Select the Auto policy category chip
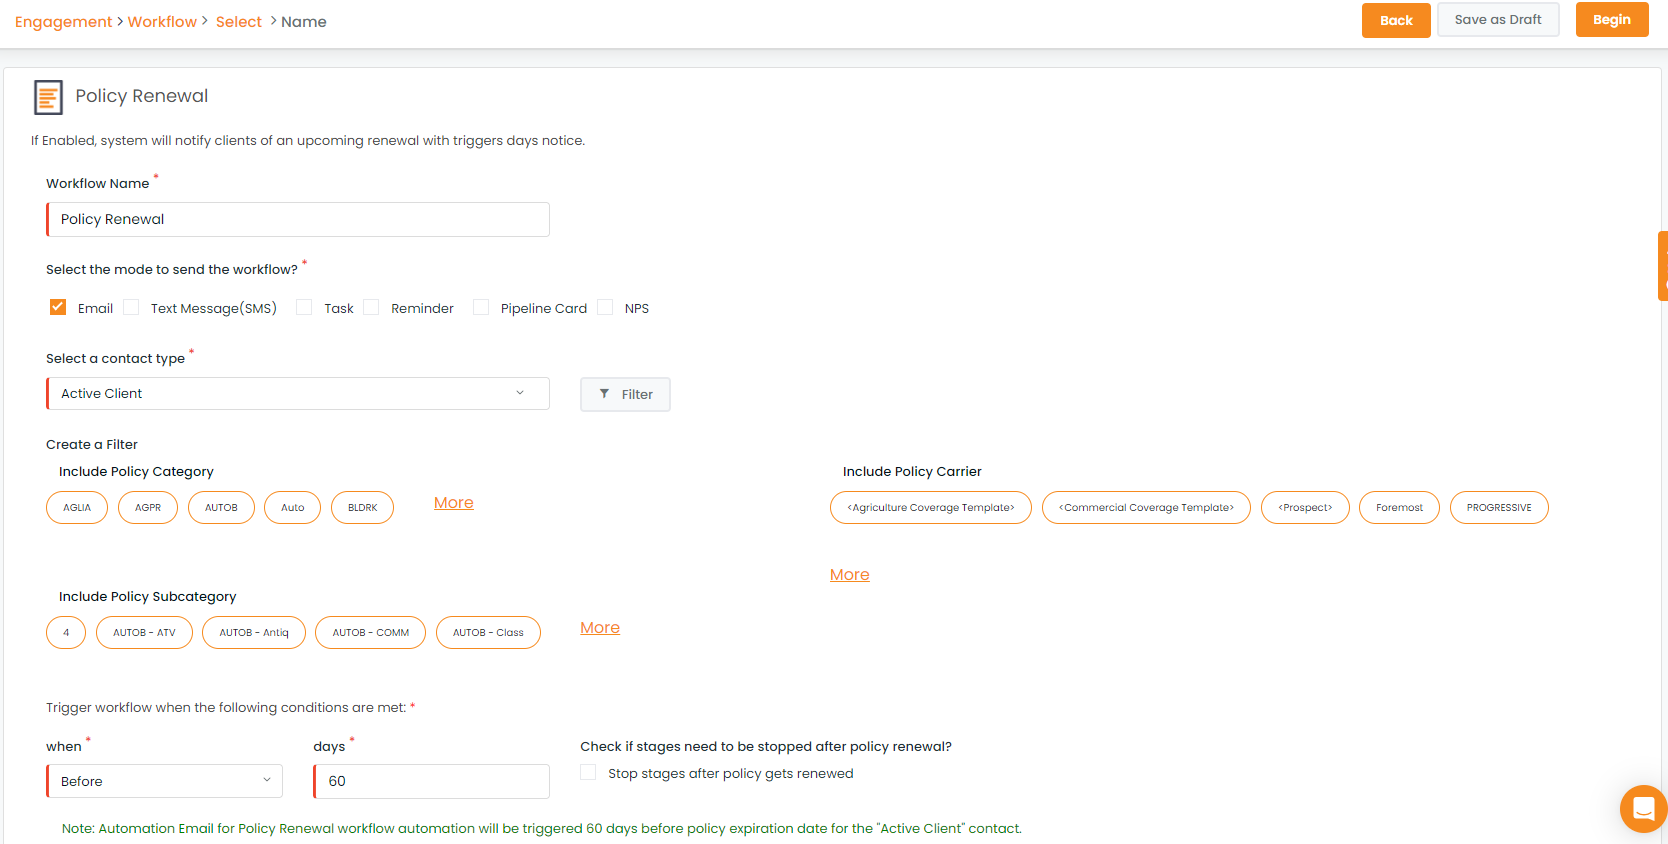Viewport: 1668px width, 844px height. click(x=292, y=508)
